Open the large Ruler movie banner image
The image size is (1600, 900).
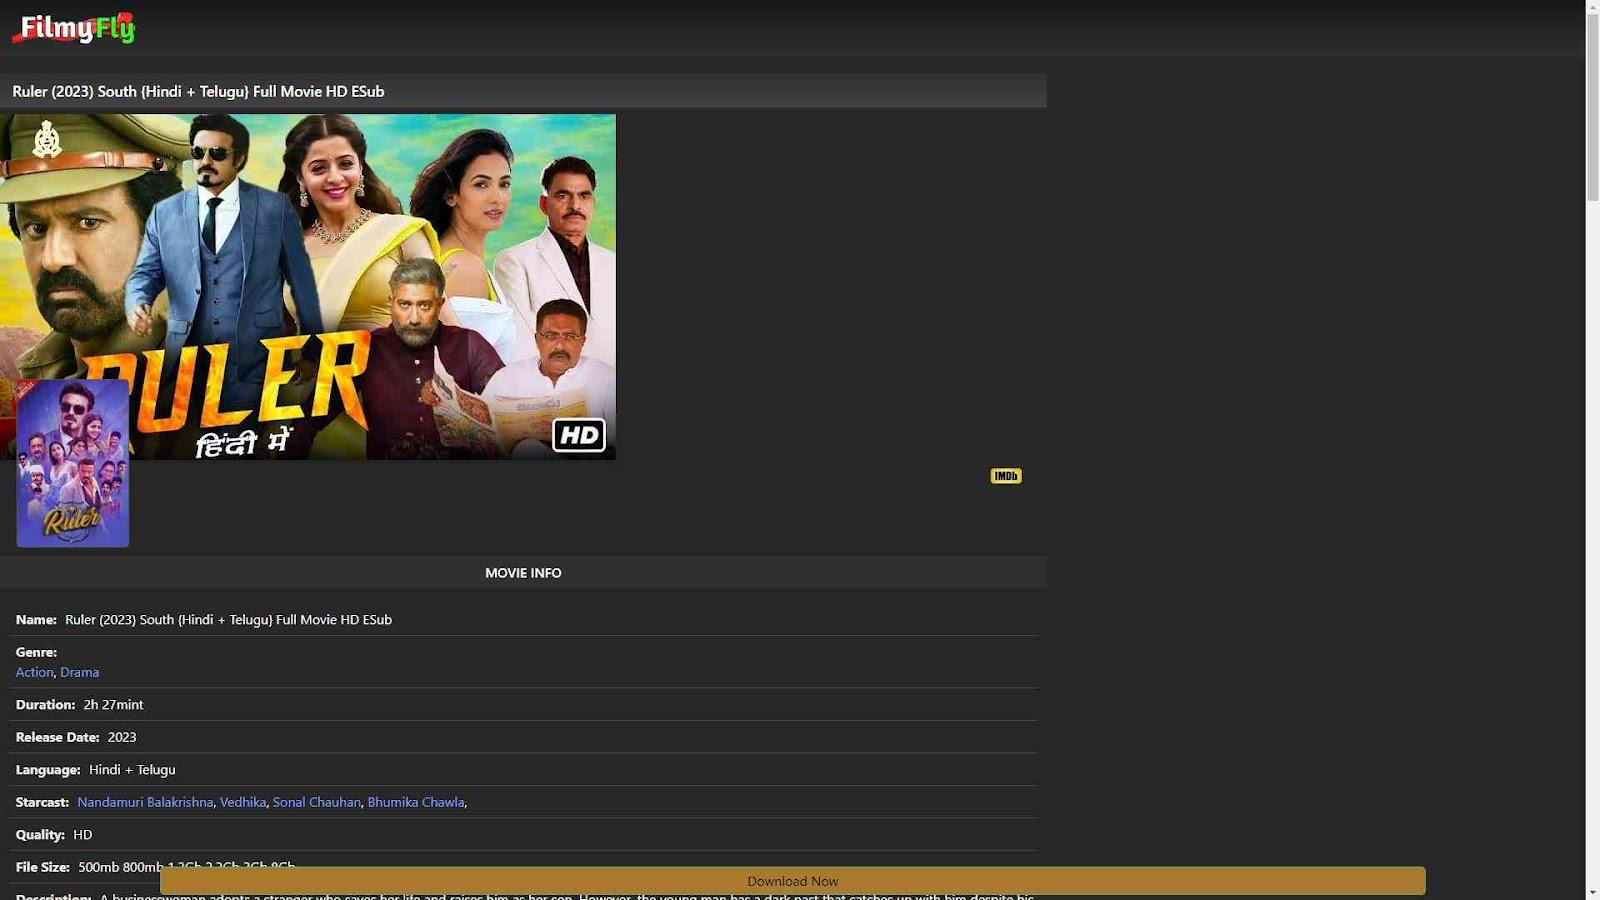pyautogui.click(x=308, y=287)
